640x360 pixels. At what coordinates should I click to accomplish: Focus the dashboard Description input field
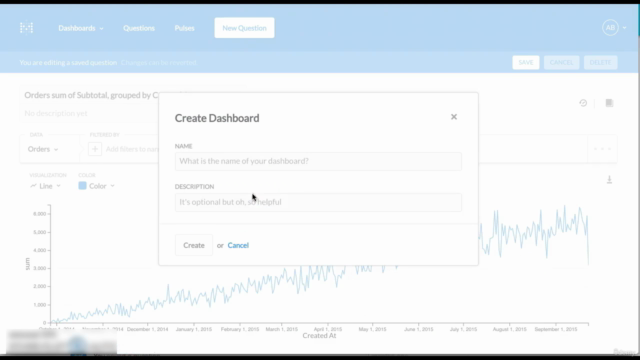point(318,202)
